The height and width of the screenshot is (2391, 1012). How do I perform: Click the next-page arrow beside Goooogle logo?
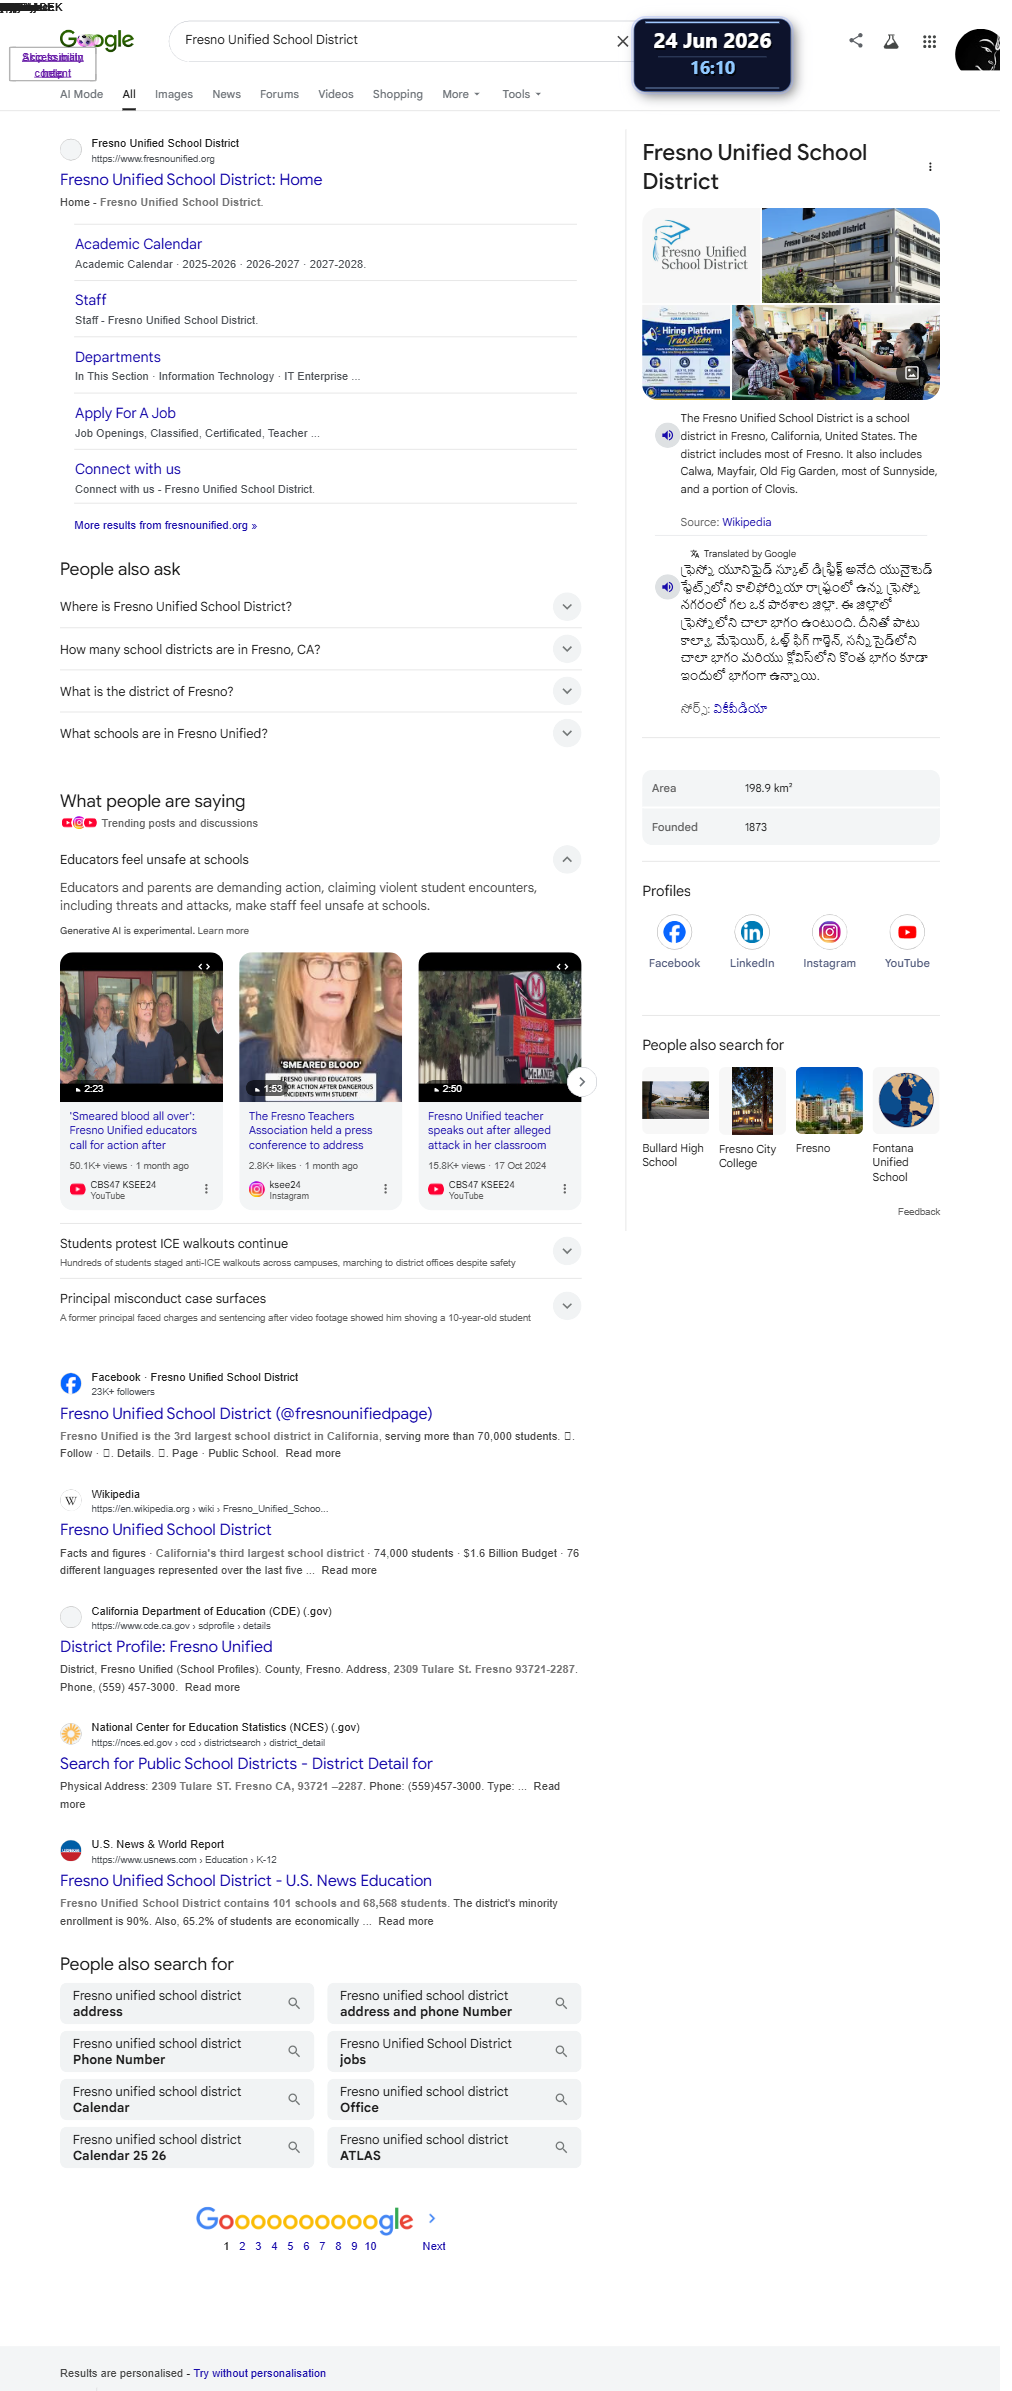432,2218
